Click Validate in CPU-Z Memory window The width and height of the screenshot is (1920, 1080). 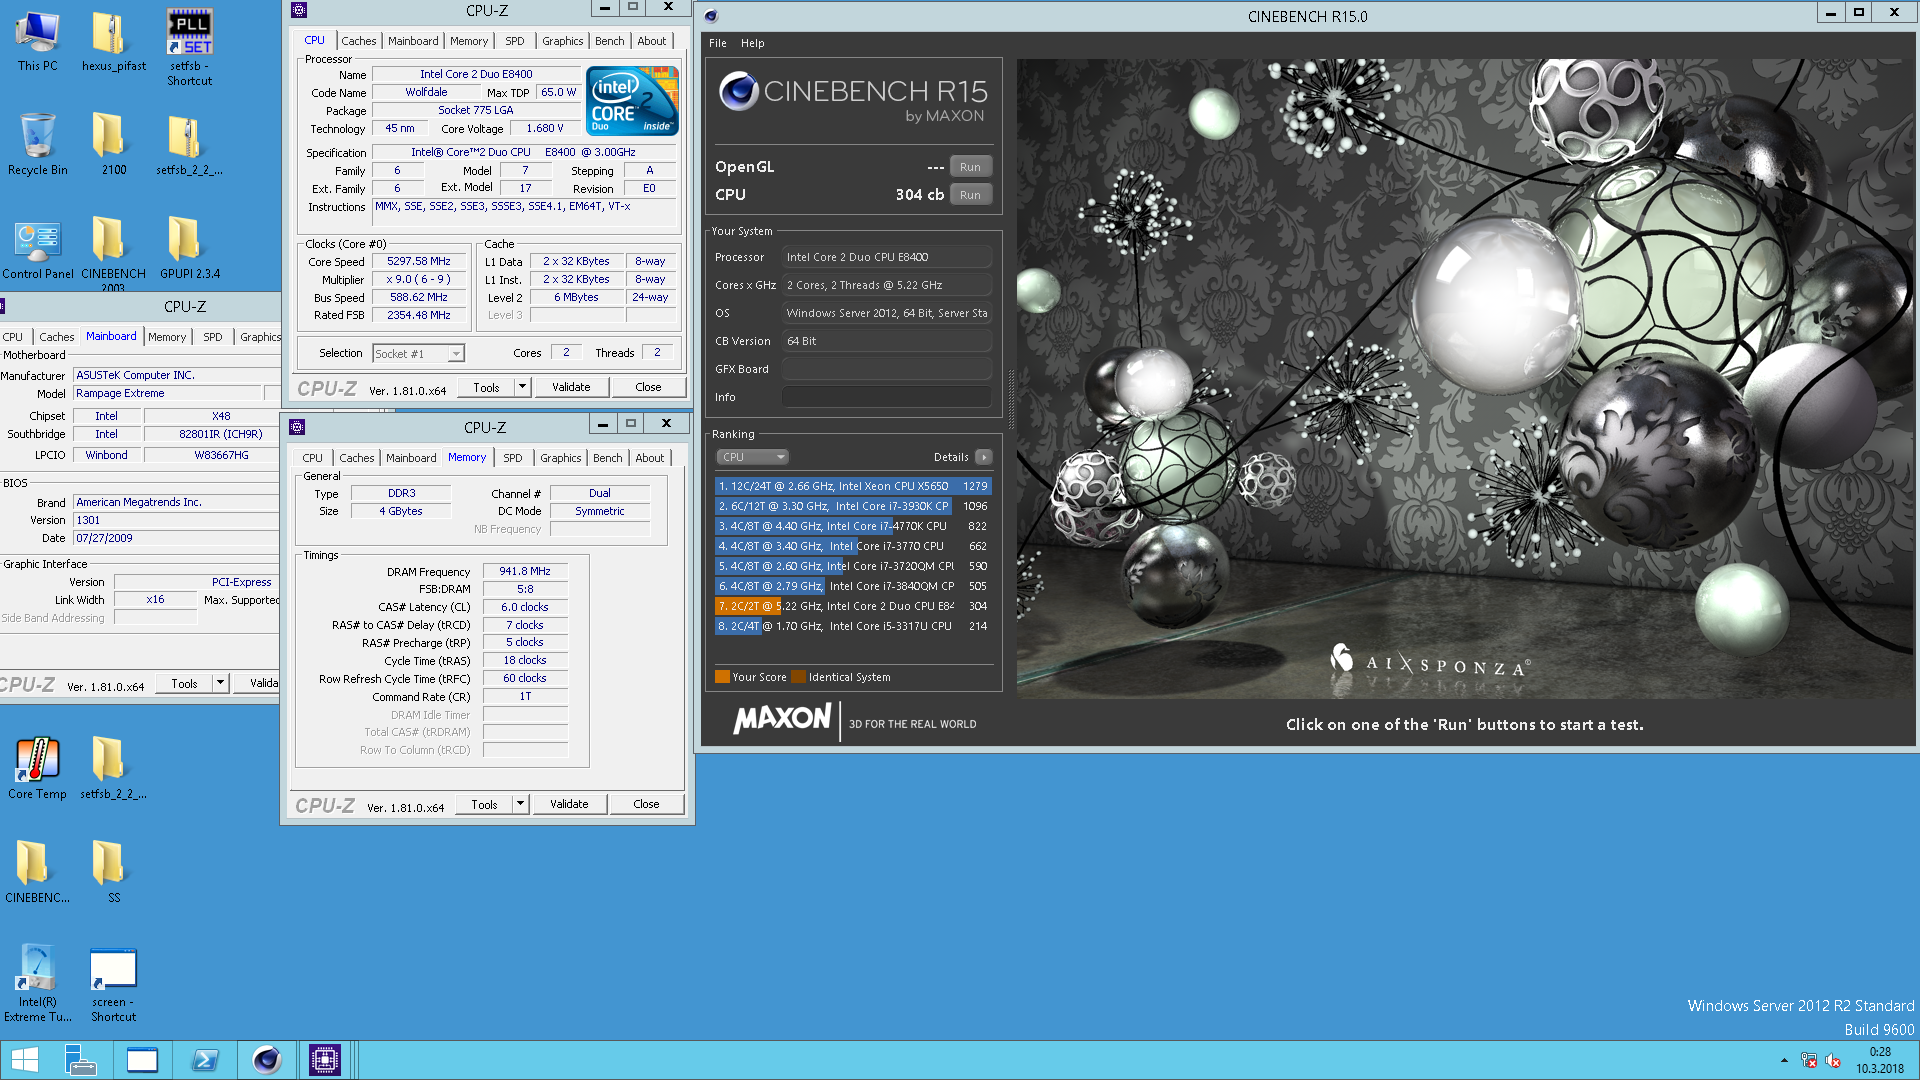point(569,804)
